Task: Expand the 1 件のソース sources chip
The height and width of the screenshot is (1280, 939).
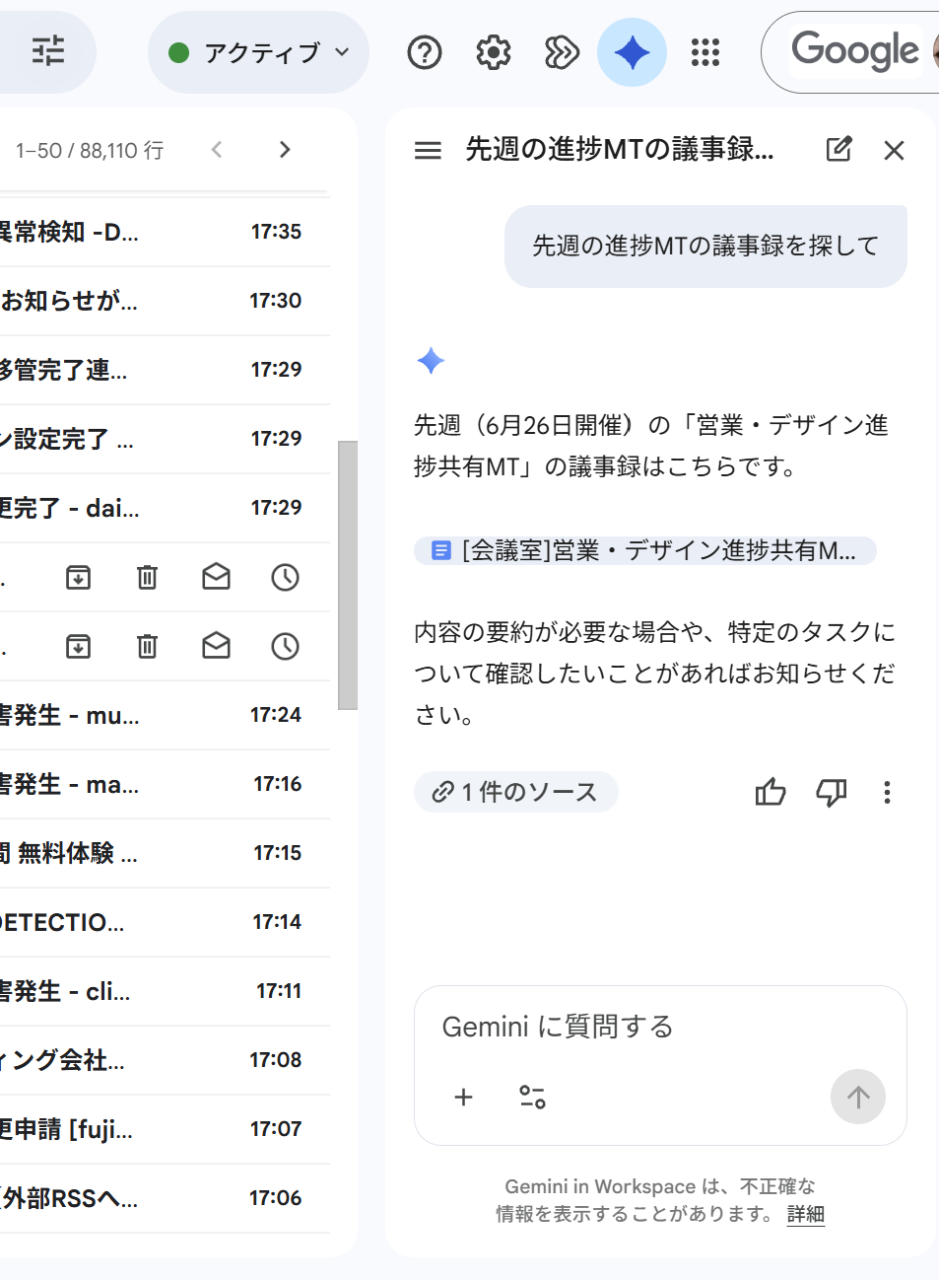Action: [x=516, y=792]
